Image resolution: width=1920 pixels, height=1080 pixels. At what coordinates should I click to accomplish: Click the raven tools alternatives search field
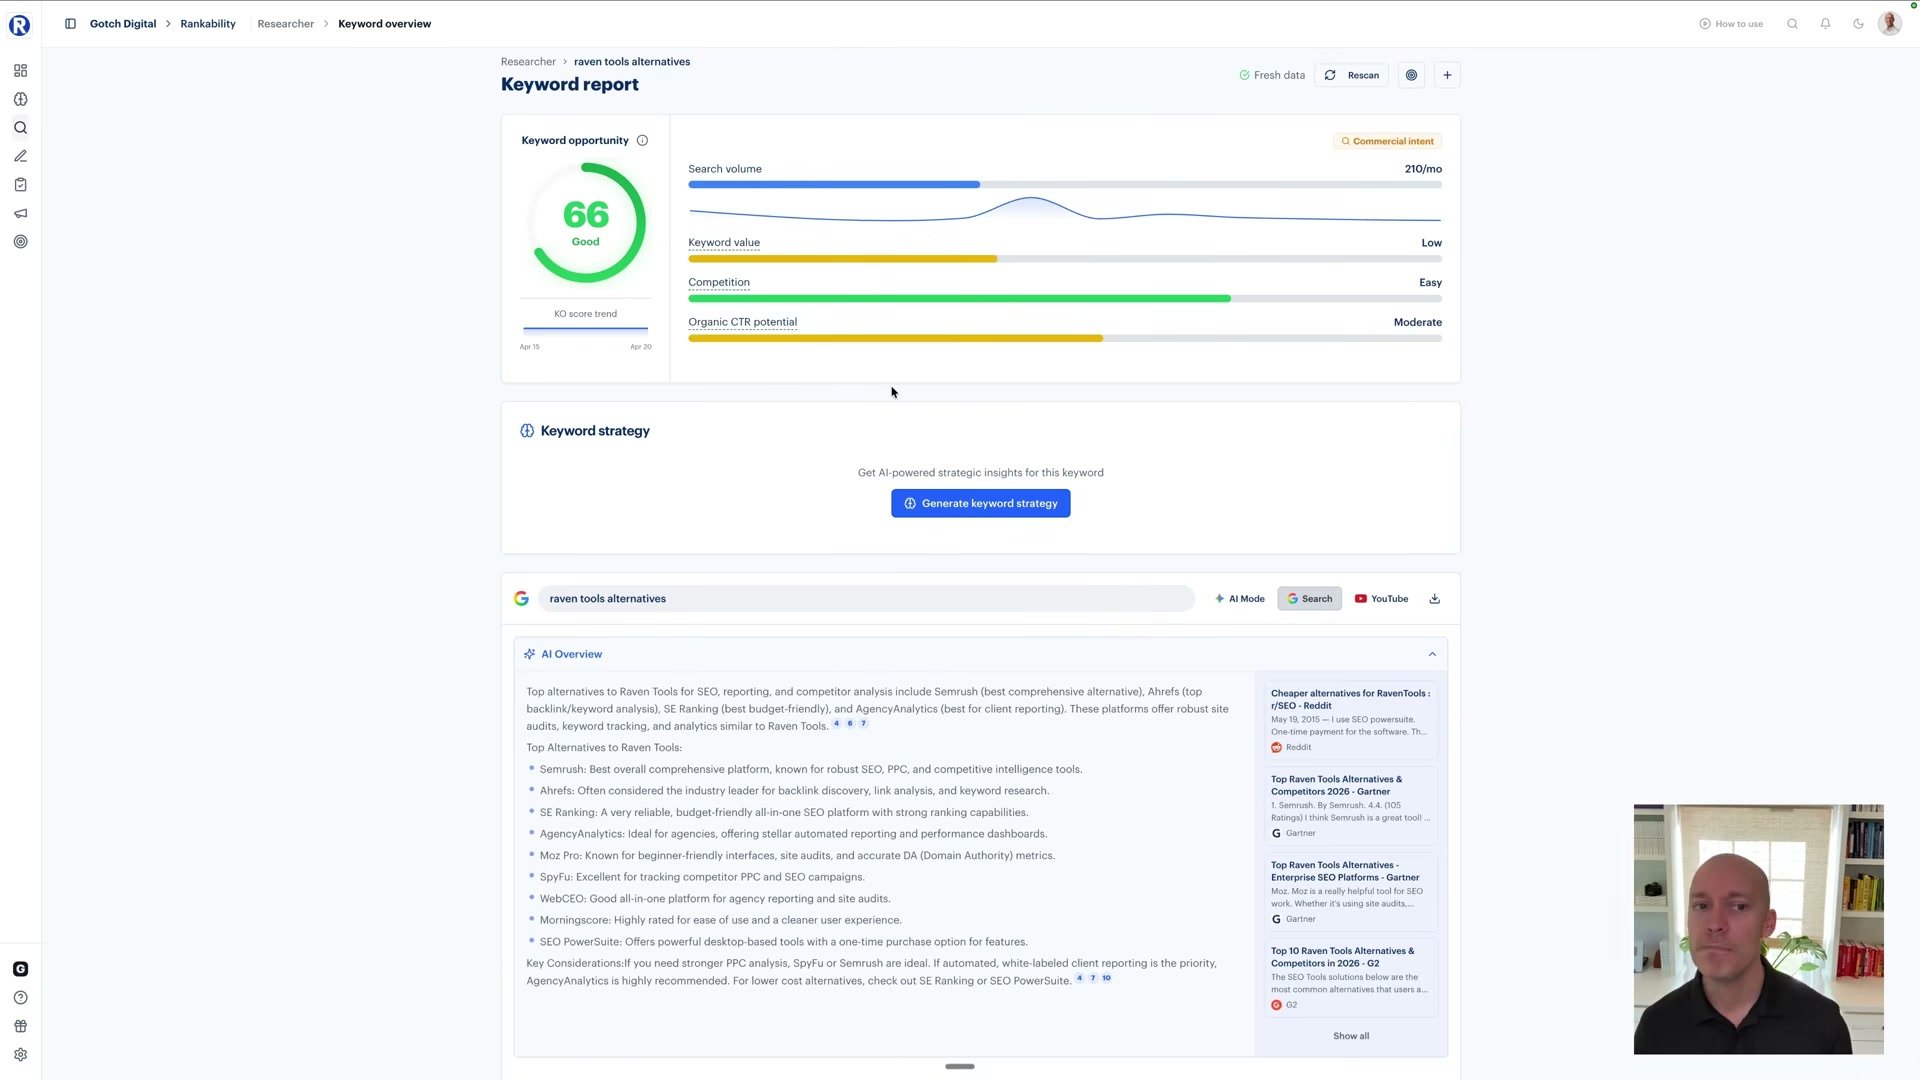(866, 599)
